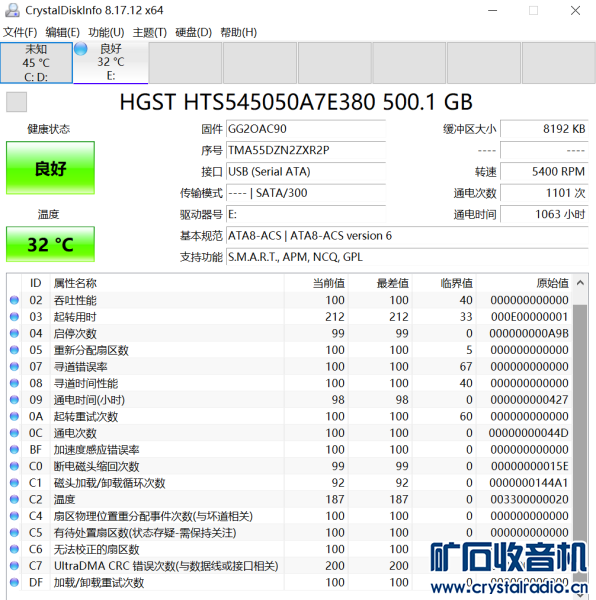Select the 无法校正的扇区数 attribute name
Screen dimensions: 596x600
pos(96,549)
